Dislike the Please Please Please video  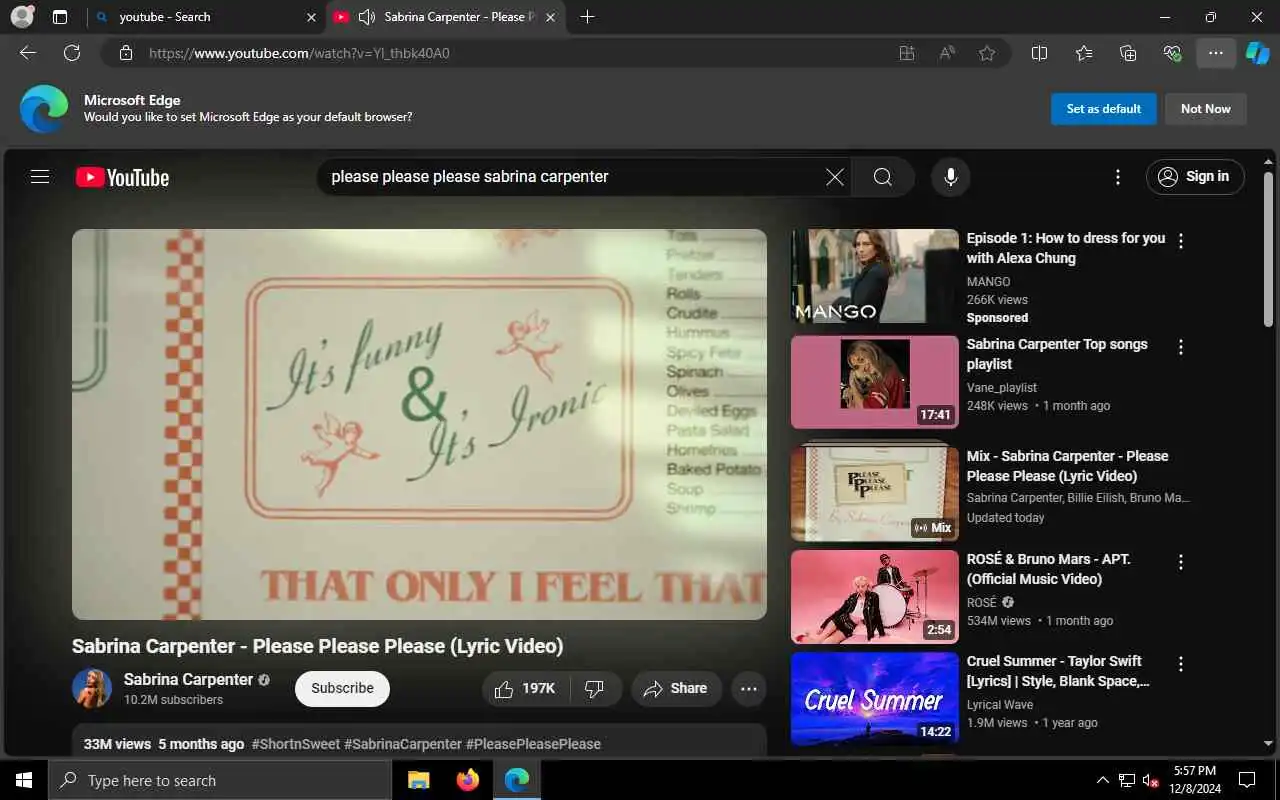coord(595,688)
